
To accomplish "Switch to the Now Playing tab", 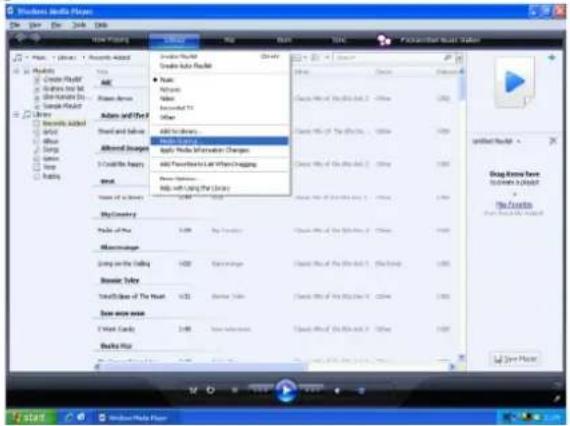I will coord(111,40).
